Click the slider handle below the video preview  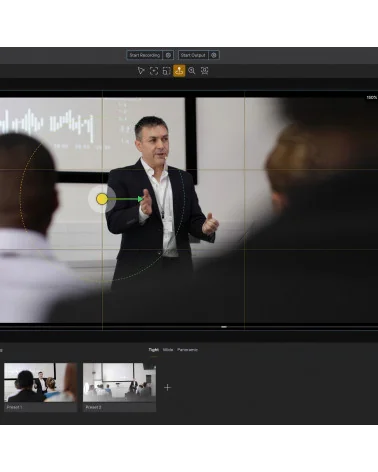point(224,327)
